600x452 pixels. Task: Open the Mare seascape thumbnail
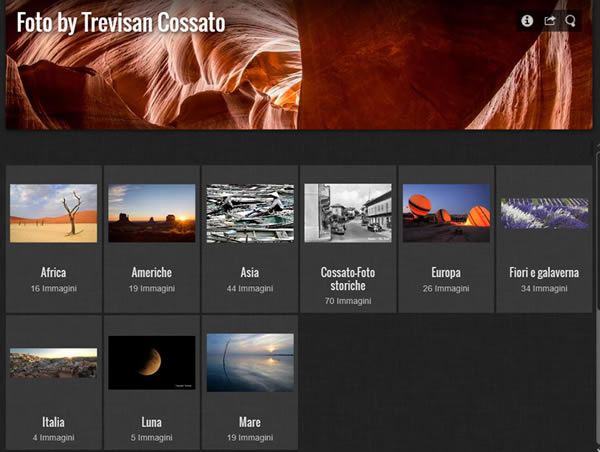click(x=250, y=363)
